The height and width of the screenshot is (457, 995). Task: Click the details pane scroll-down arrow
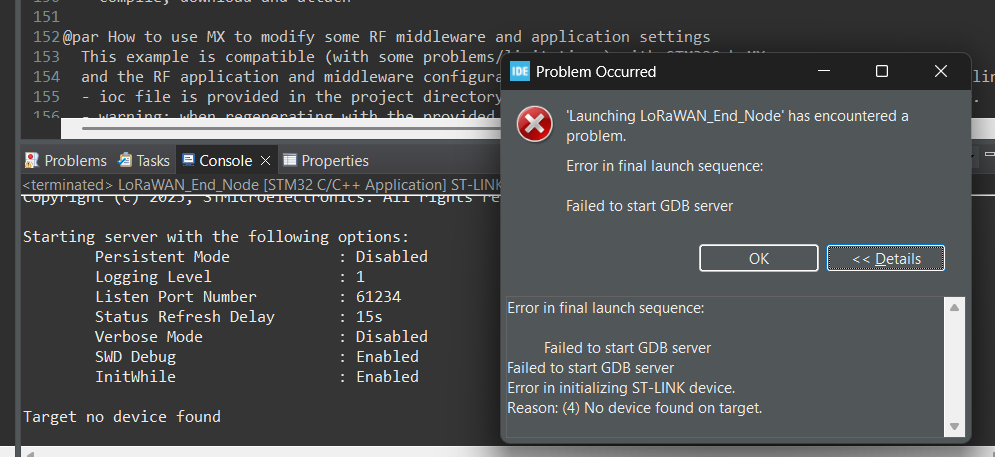click(955, 427)
